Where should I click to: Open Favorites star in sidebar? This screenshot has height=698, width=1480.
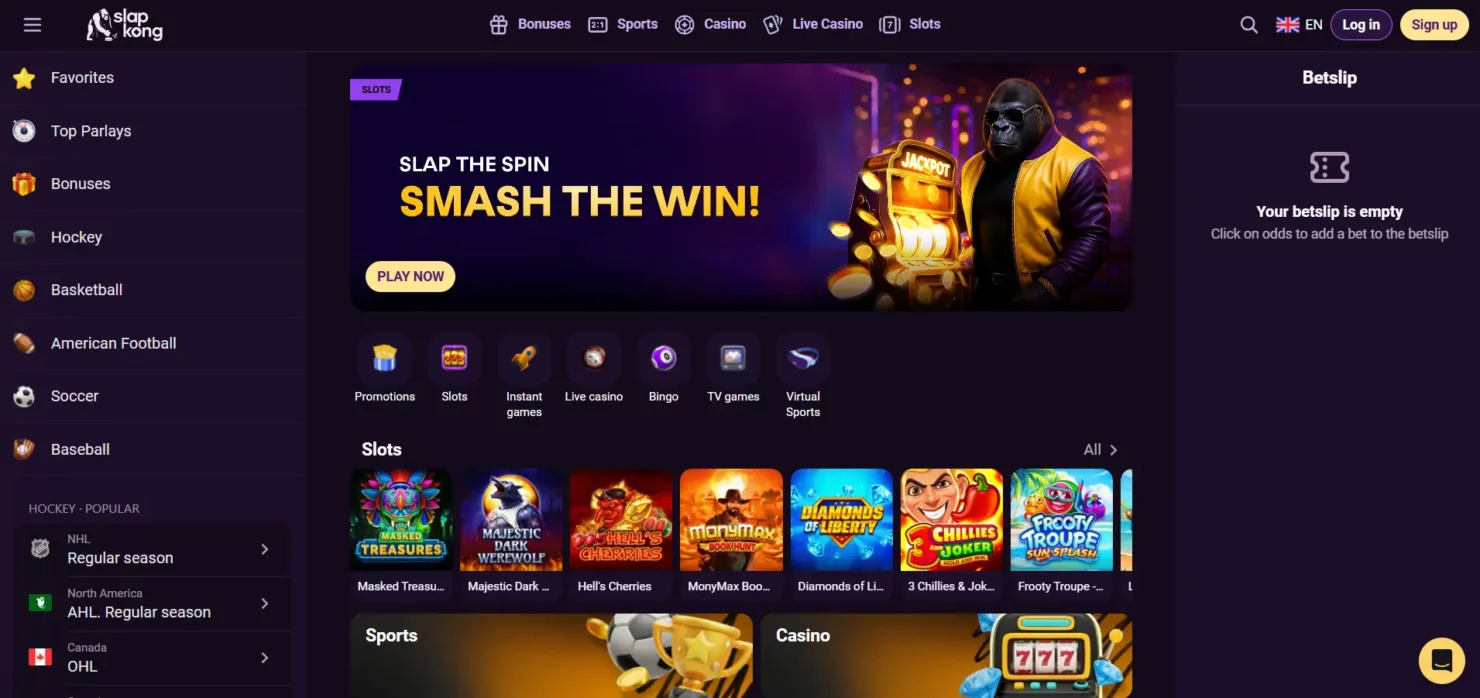(24, 78)
